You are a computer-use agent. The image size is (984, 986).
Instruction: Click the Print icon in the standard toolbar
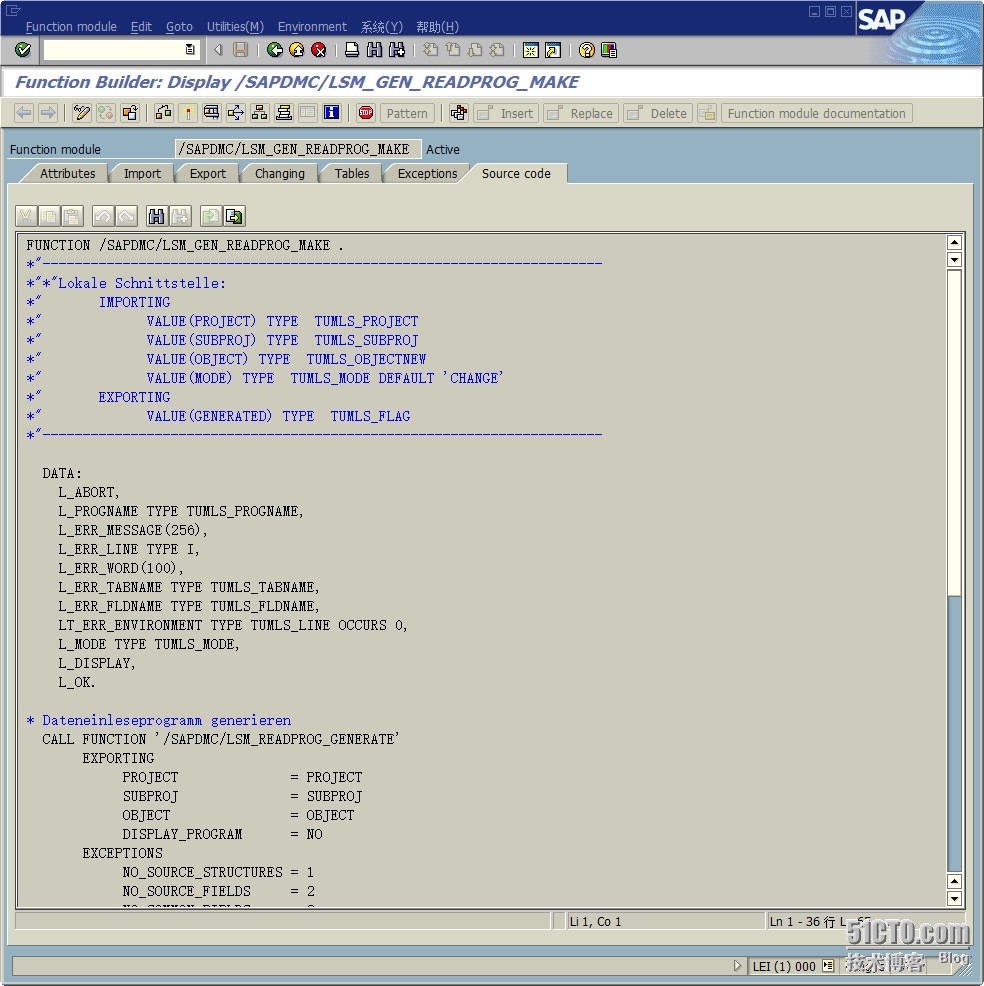click(x=352, y=50)
